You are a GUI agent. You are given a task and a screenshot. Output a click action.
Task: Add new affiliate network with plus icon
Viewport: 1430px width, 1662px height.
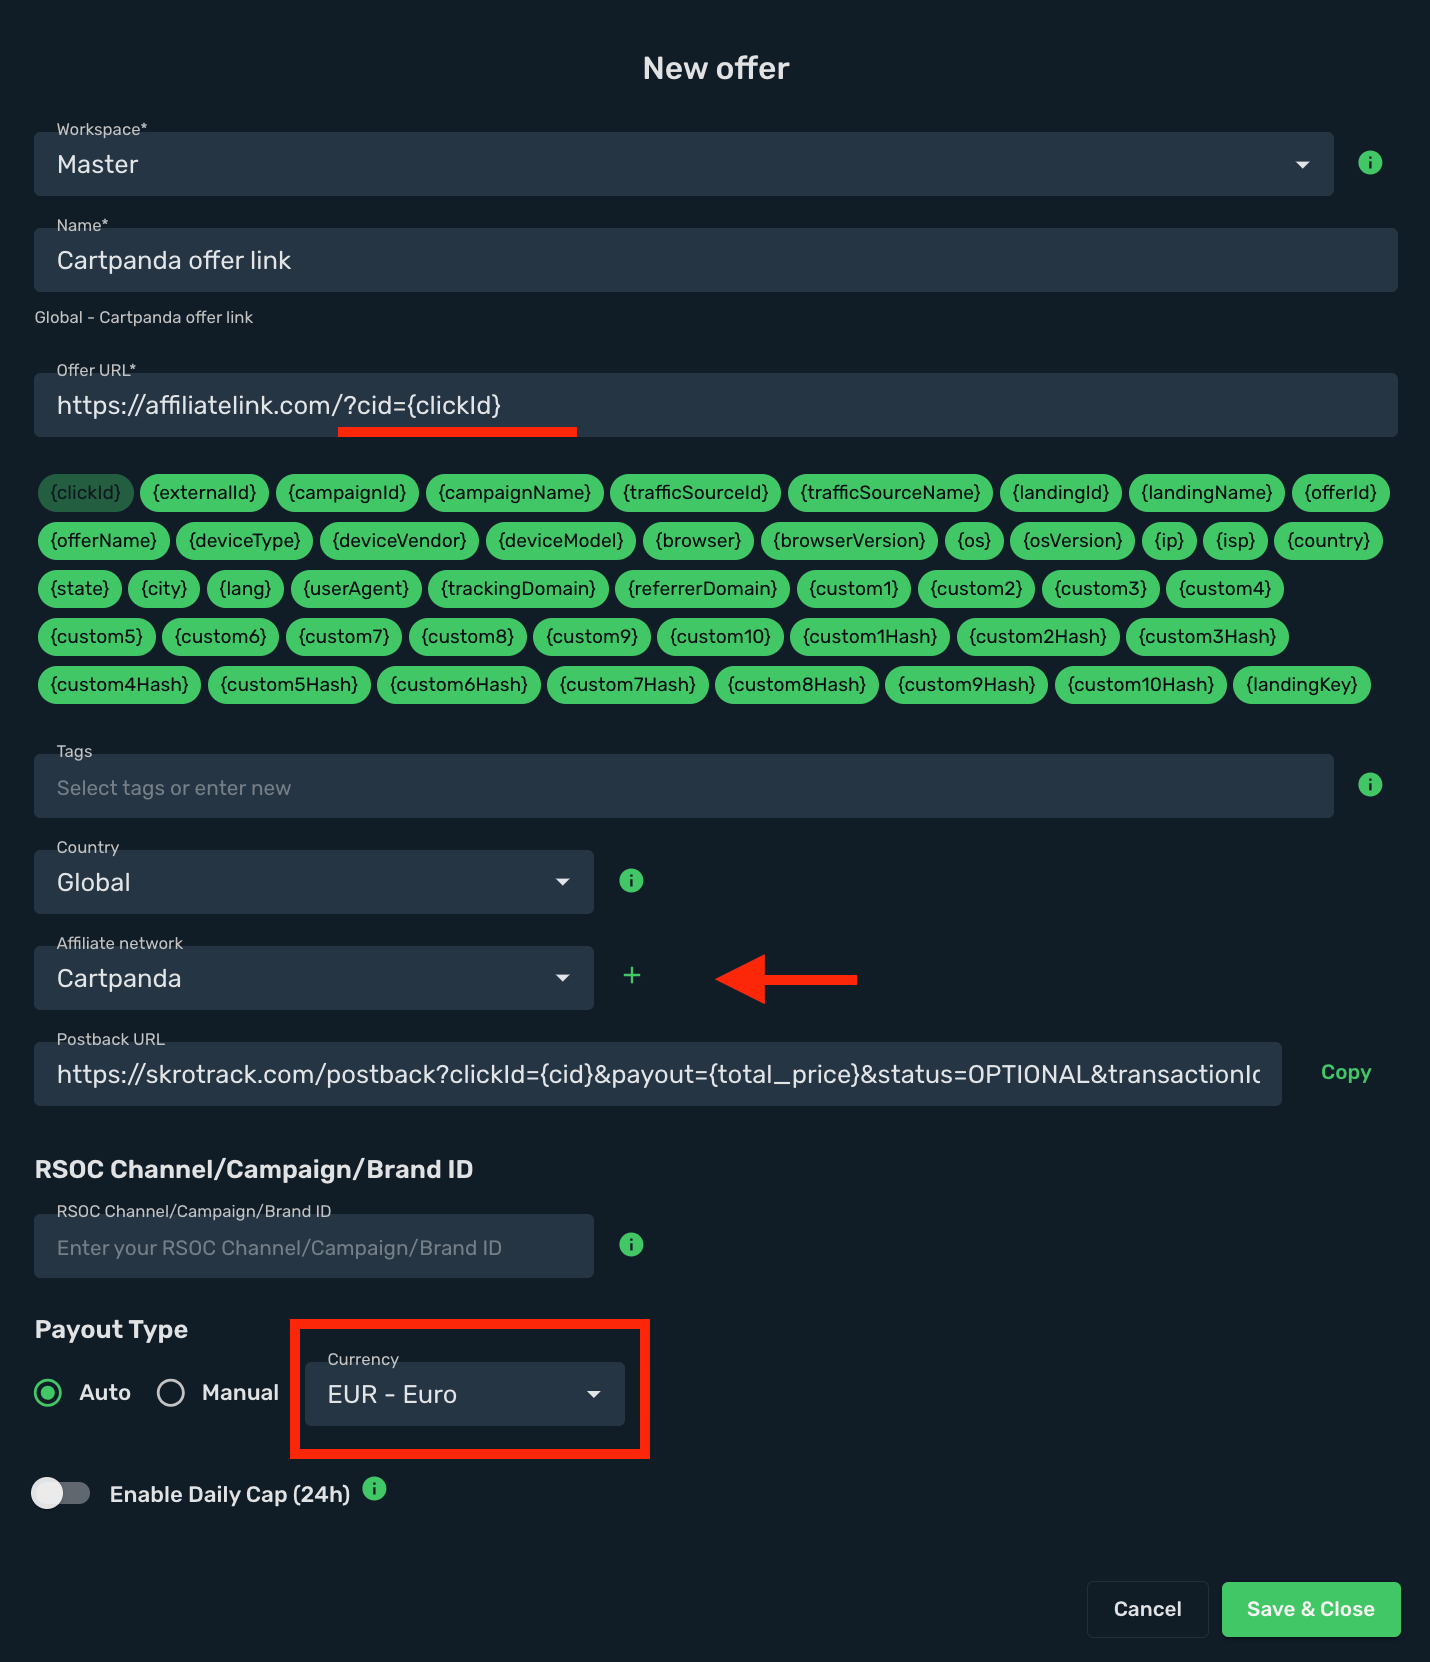632,975
